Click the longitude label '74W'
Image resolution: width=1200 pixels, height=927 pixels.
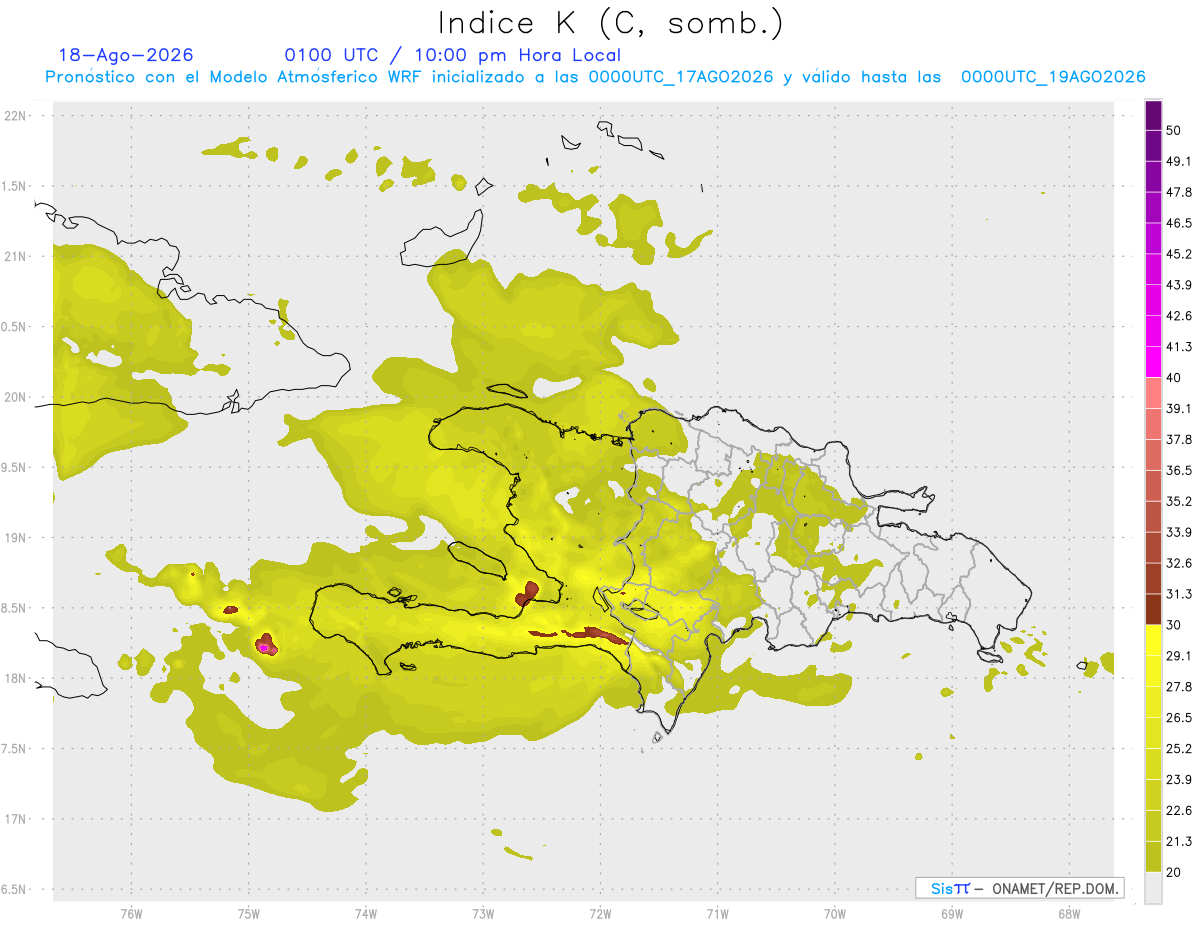click(365, 913)
